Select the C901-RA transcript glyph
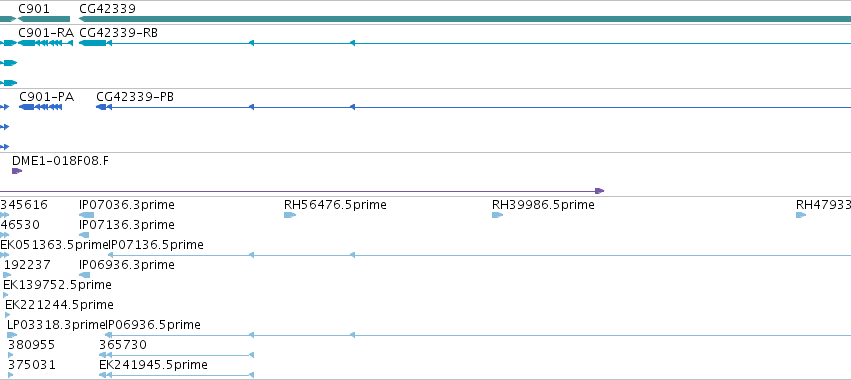The width and height of the screenshot is (851, 380). click(x=45, y=43)
